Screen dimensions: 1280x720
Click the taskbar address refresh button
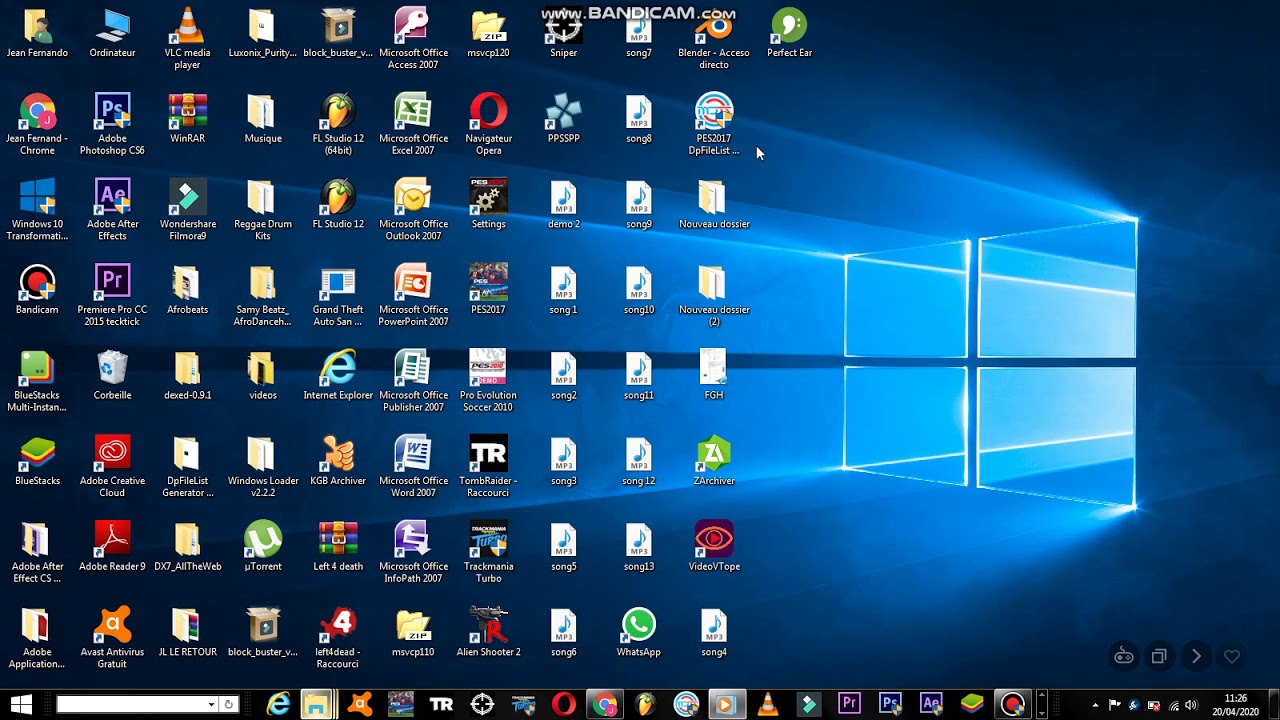click(x=228, y=704)
